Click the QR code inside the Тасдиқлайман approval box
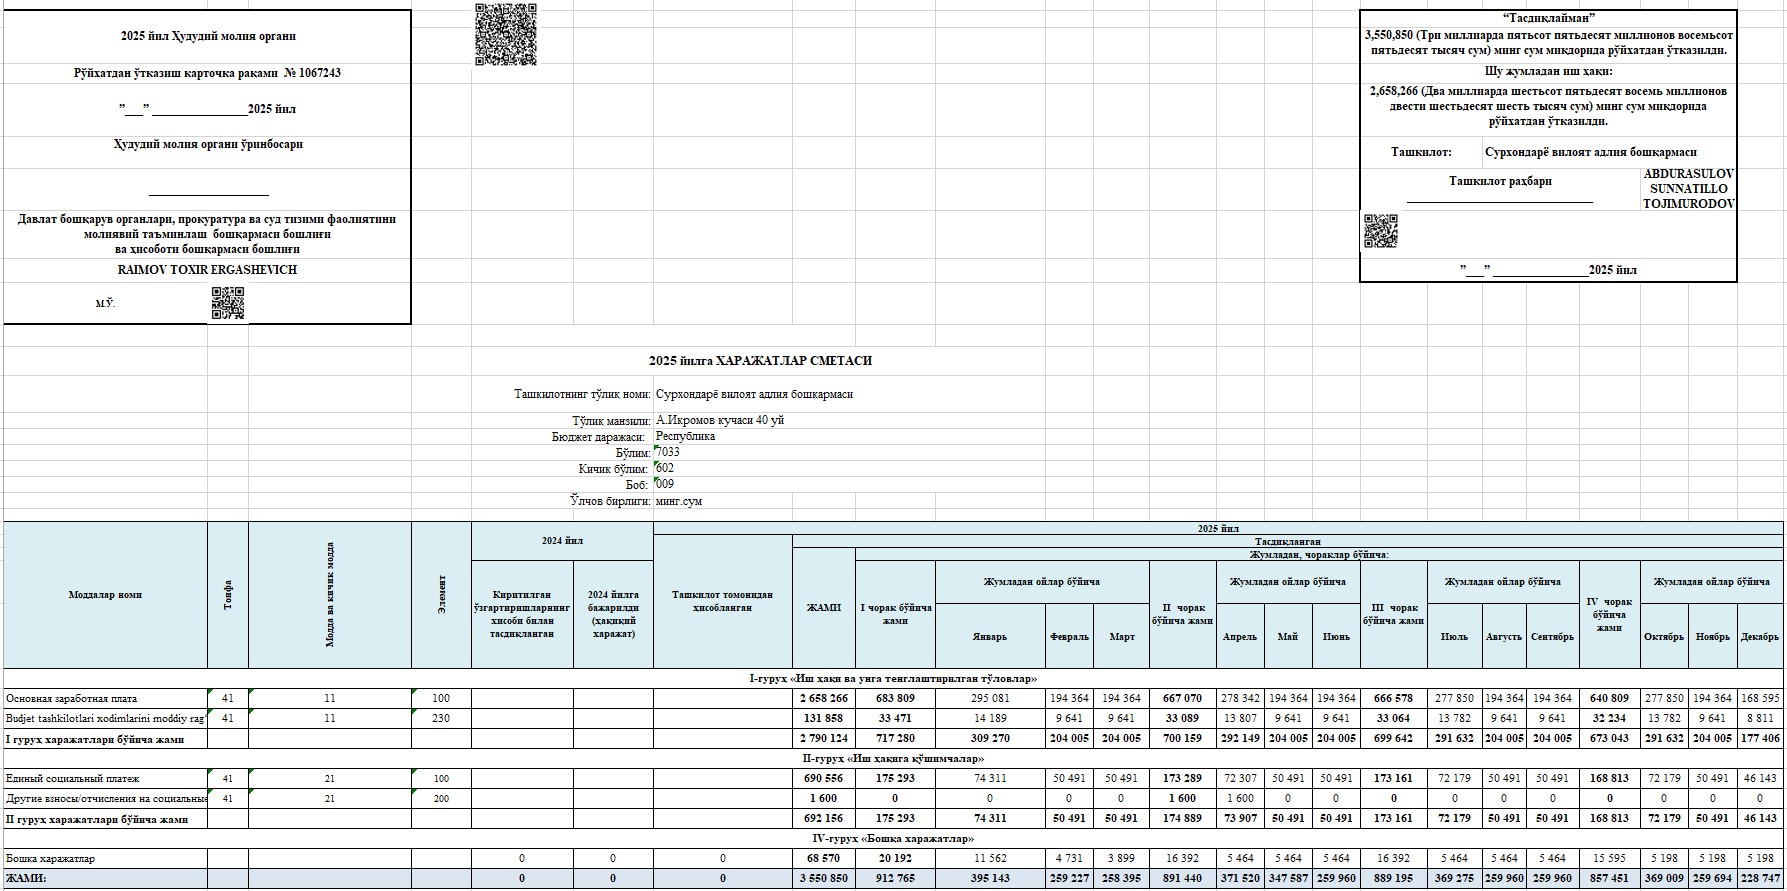This screenshot has width=1787, height=891. coord(1381,231)
